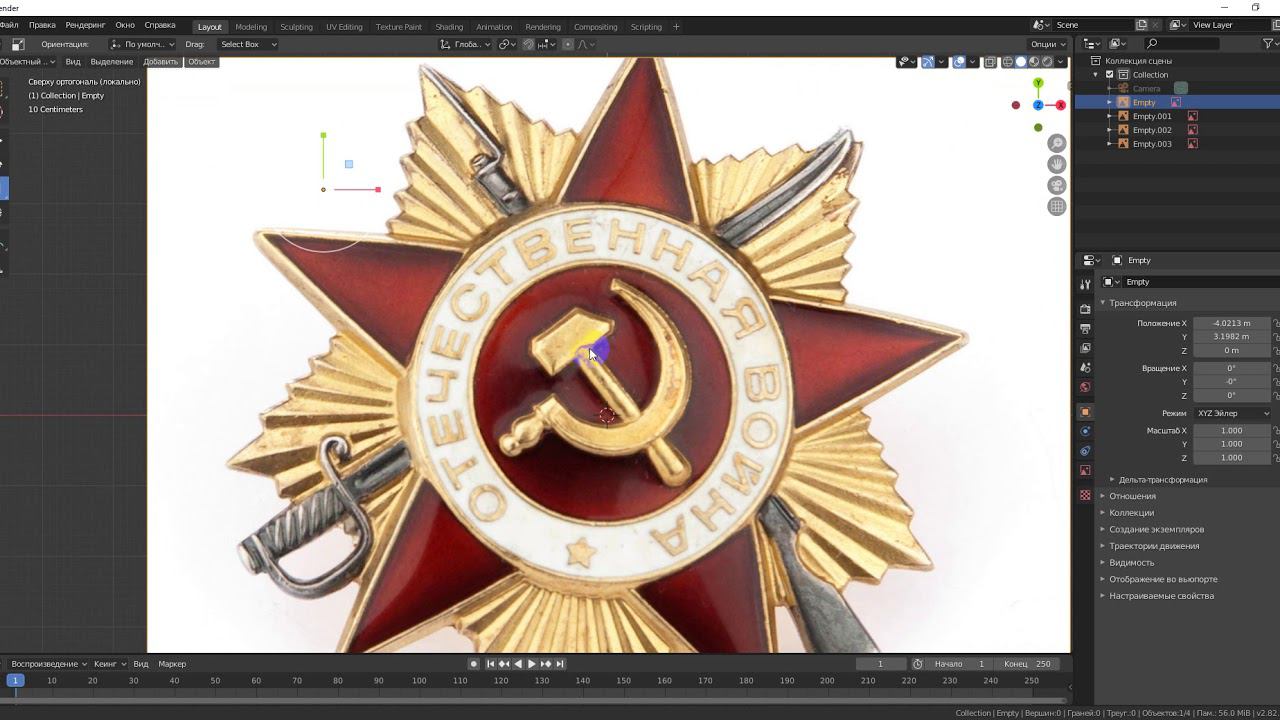1280x720 pixels.
Task: Open the World properties tab
Action: coord(1085,387)
